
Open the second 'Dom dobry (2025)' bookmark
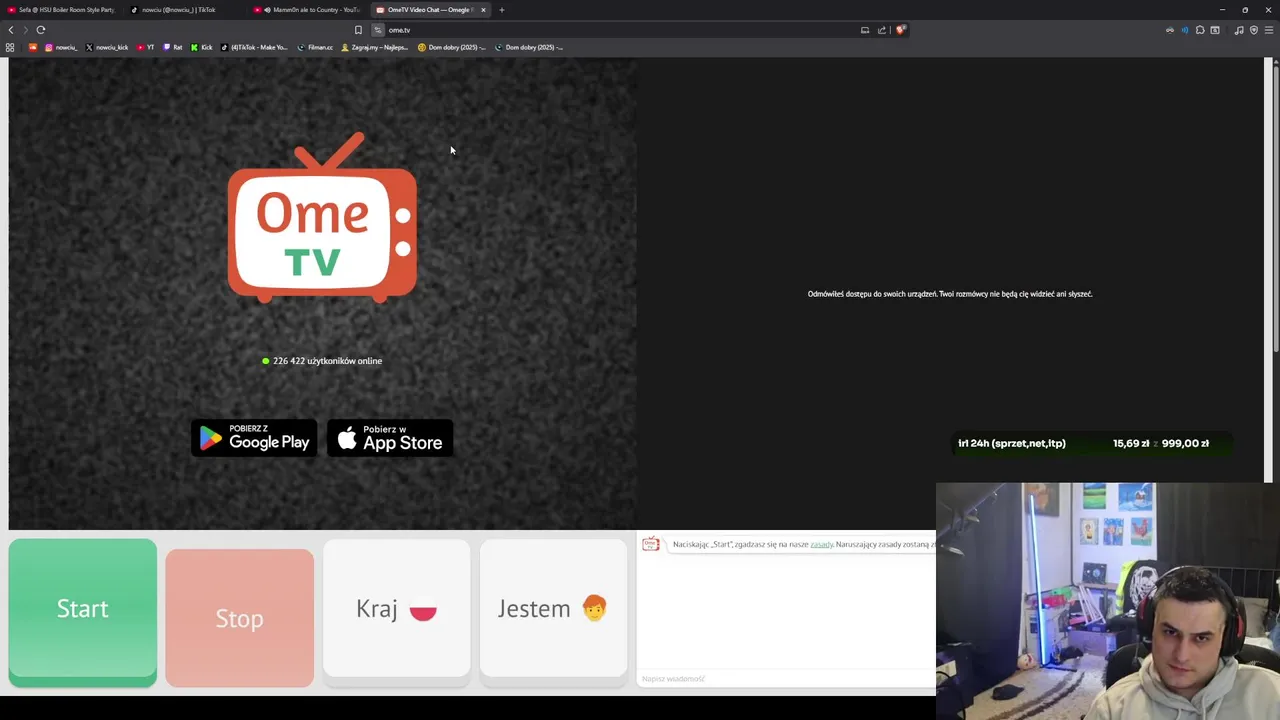(x=529, y=47)
